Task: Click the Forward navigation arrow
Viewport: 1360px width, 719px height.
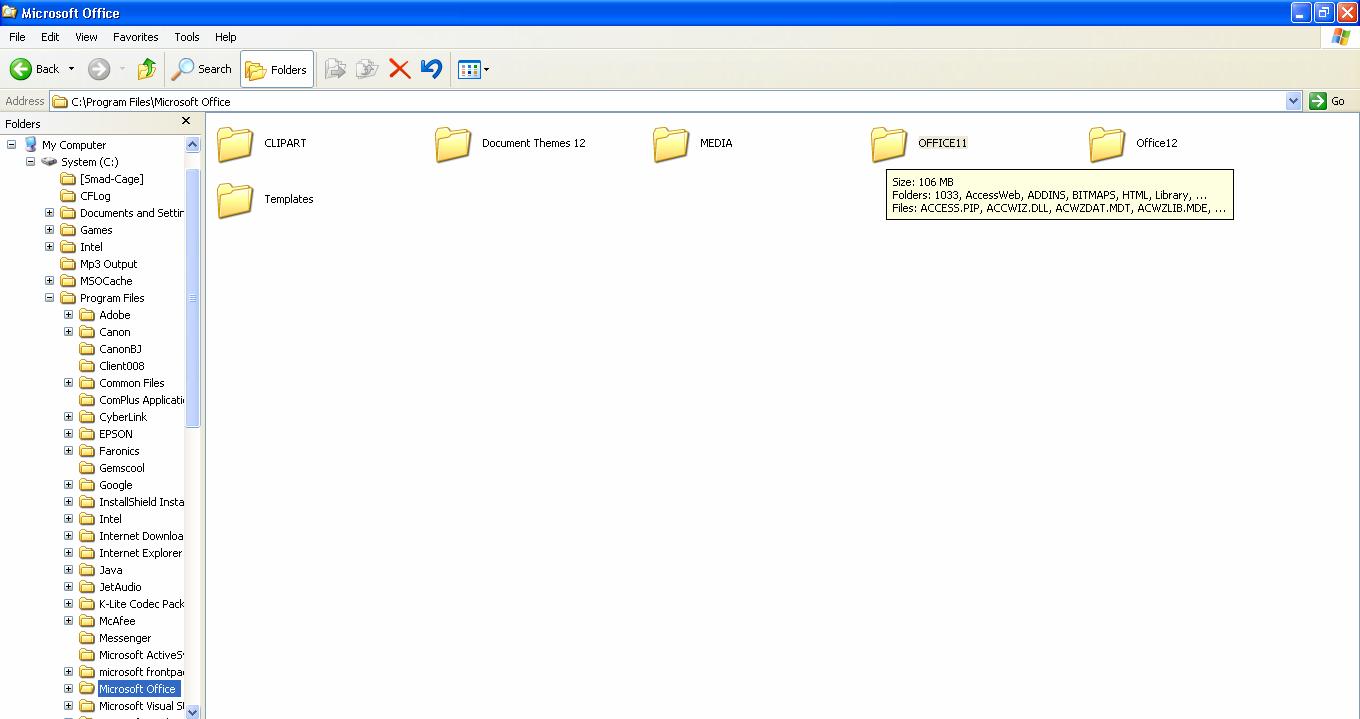Action: click(99, 69)
